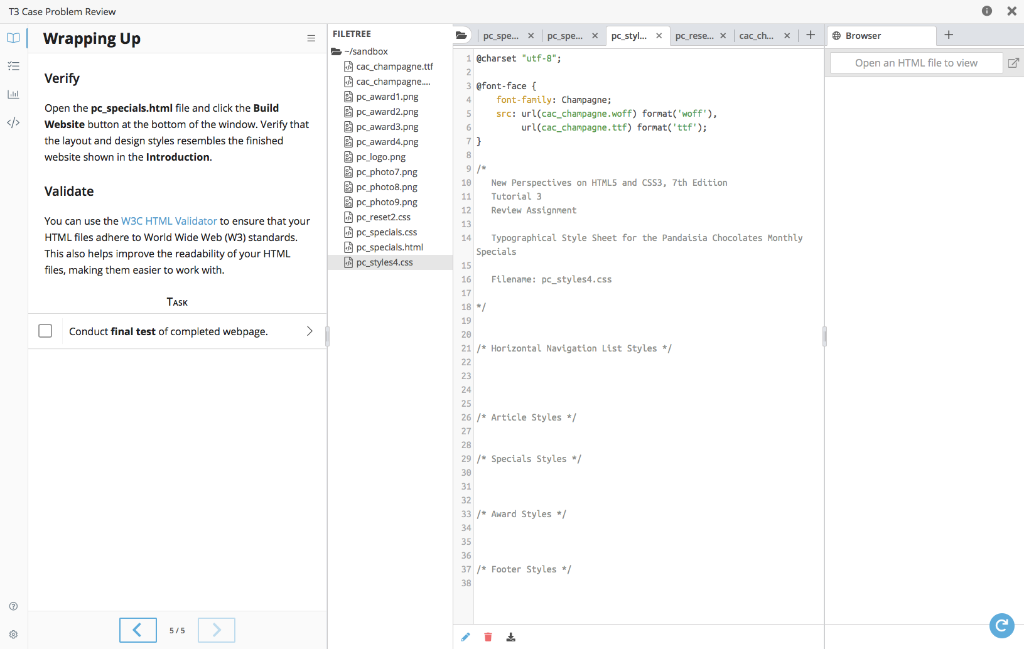Viewport: 1024px width, 649px height.
Task: Click the Open an HTML file field
Action: [x=916, y=63]
